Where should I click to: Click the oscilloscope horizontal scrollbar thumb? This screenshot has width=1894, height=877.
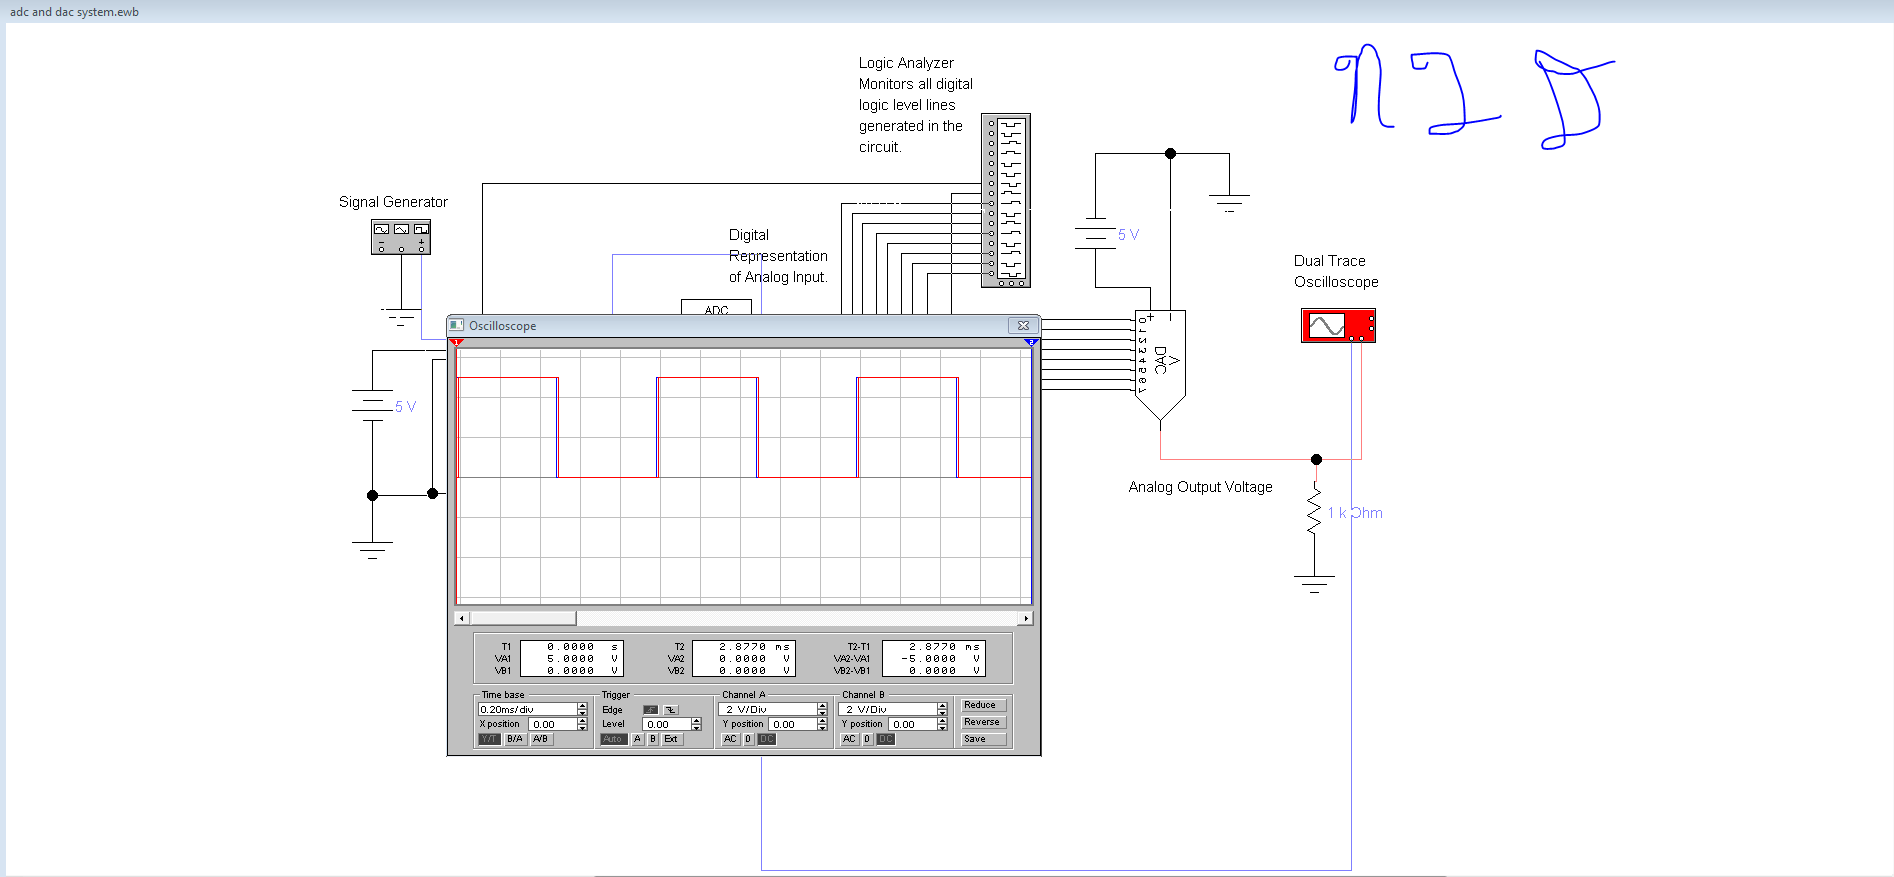523,618
